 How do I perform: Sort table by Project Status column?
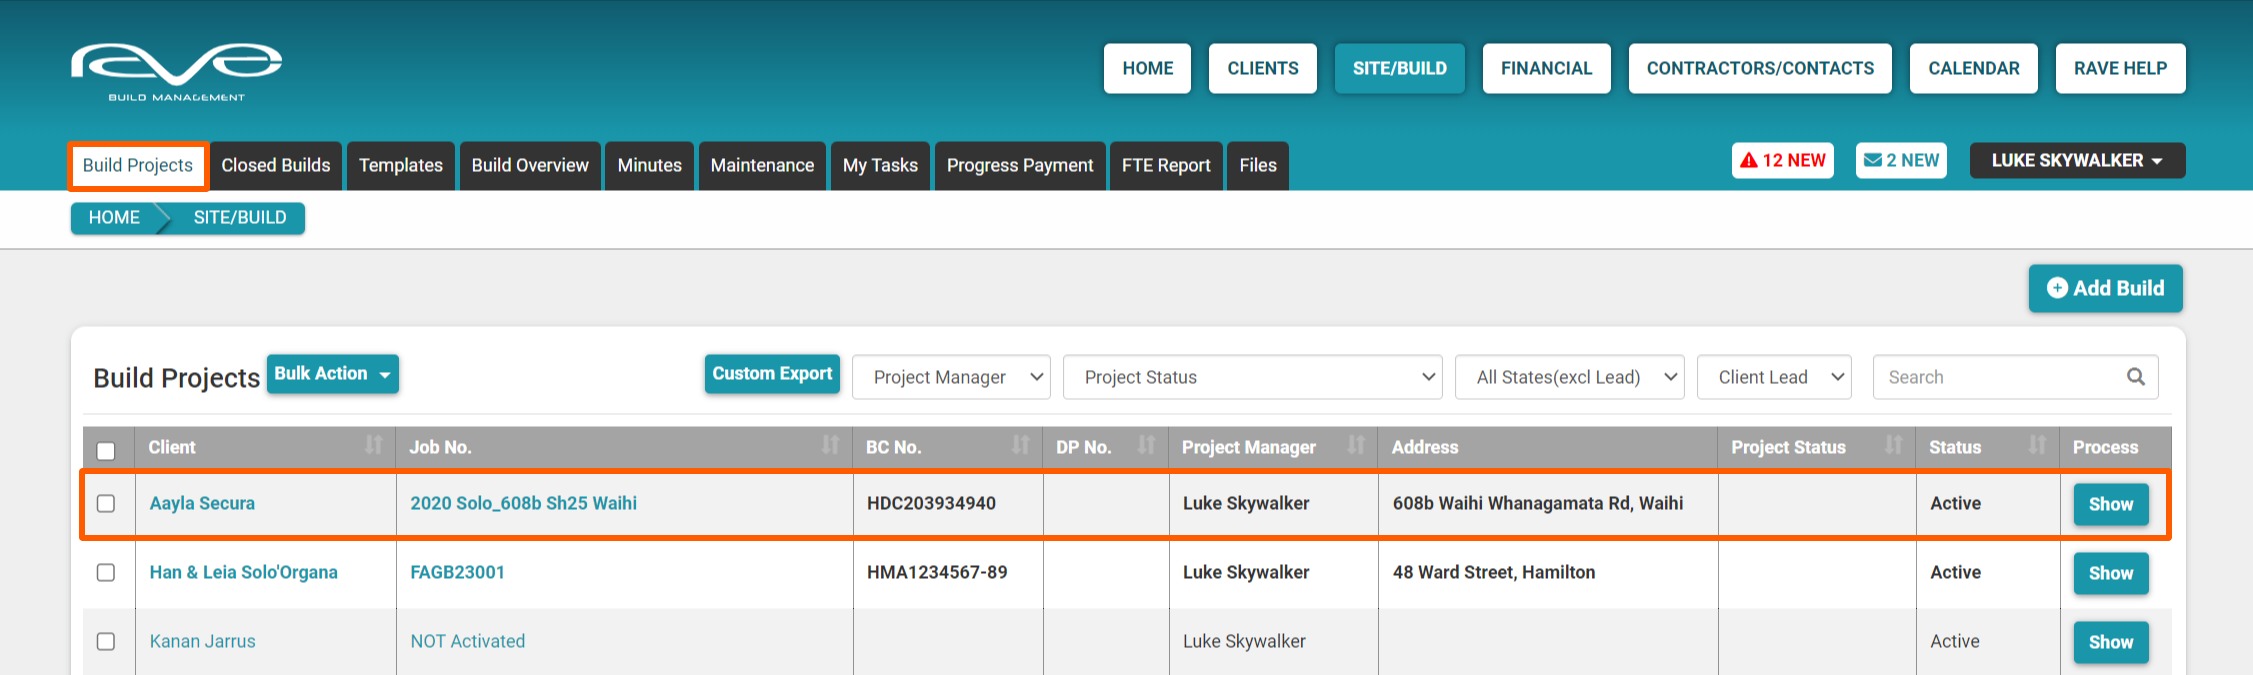[1893, 446]
